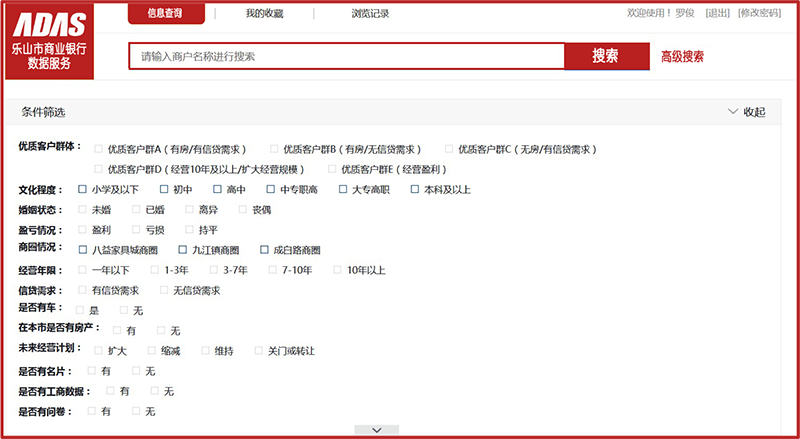
Task: Open 修改密码 link
Action: click(759, 13)
